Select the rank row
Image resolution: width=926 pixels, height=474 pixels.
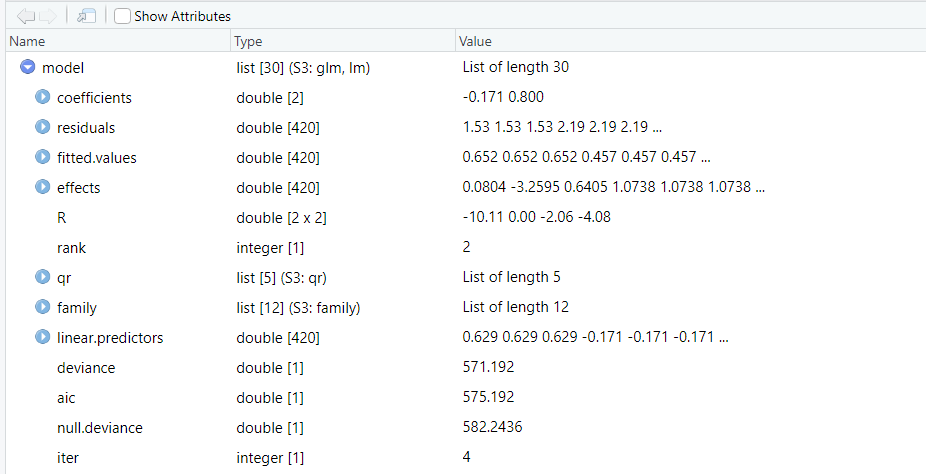[x=72, y=247]
